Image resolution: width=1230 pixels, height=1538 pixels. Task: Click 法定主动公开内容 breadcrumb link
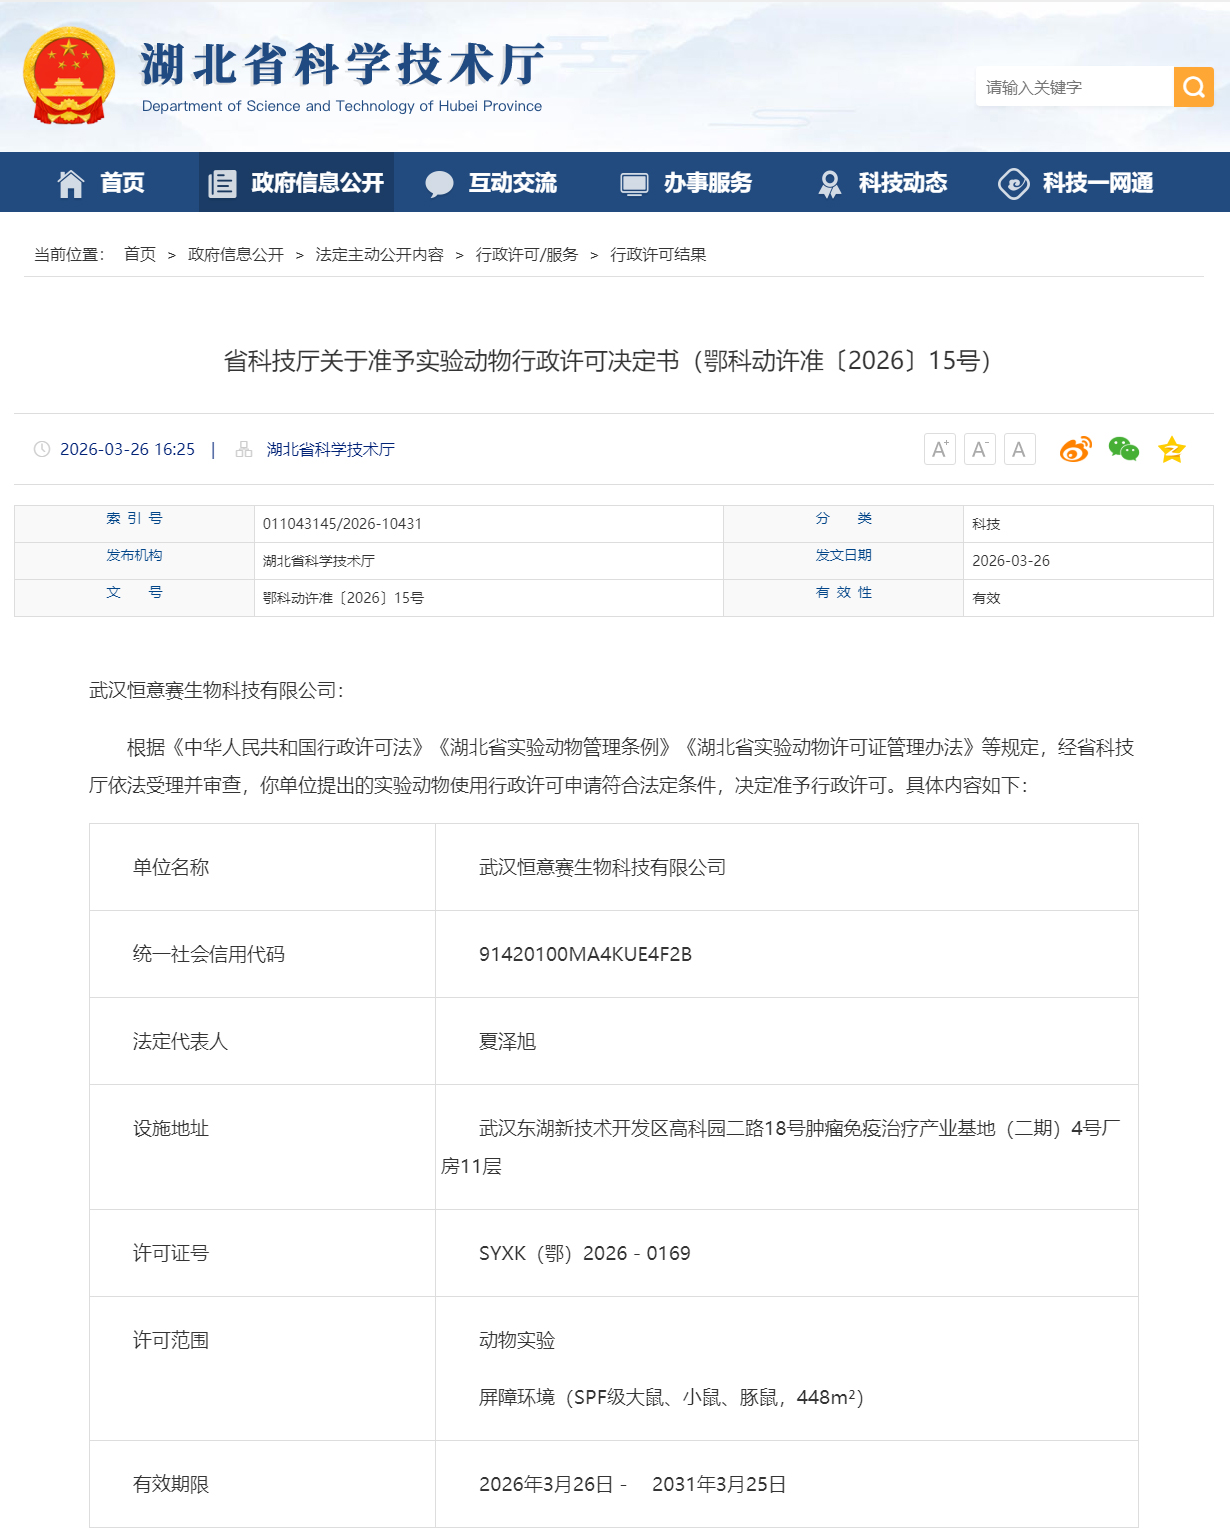[379, 255]
